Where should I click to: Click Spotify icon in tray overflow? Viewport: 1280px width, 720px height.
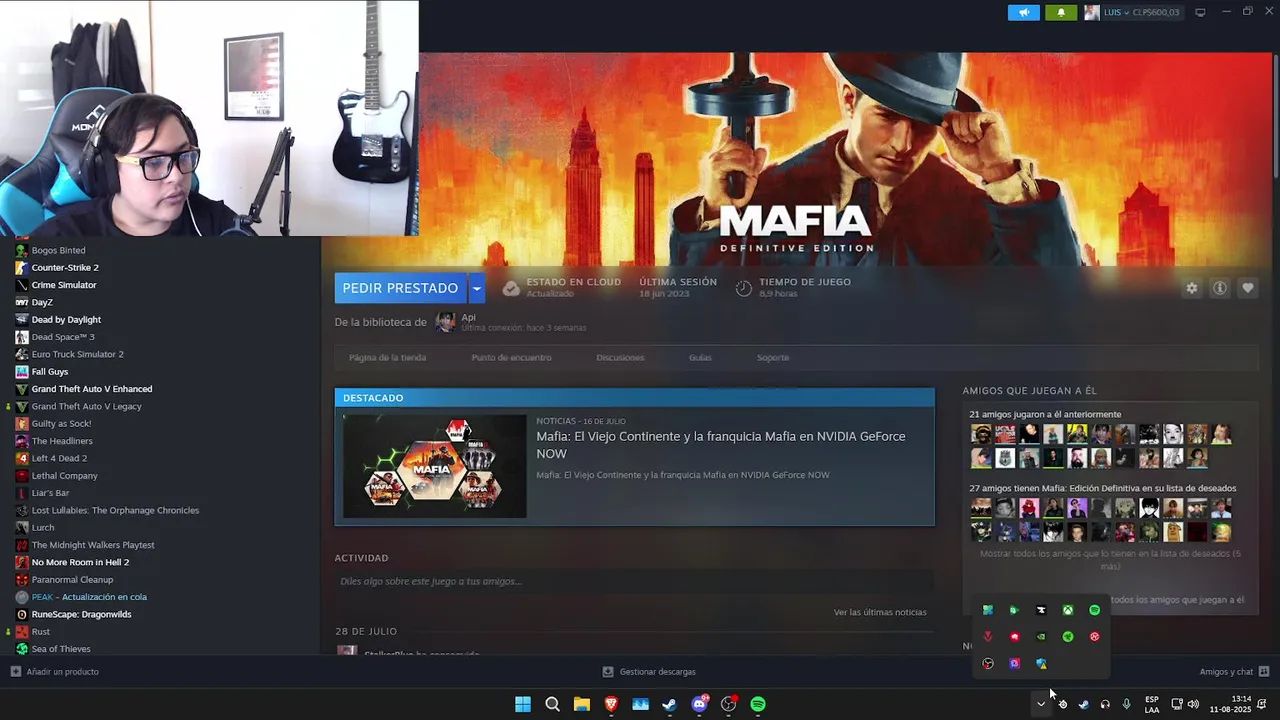(x=1094, y=610)
